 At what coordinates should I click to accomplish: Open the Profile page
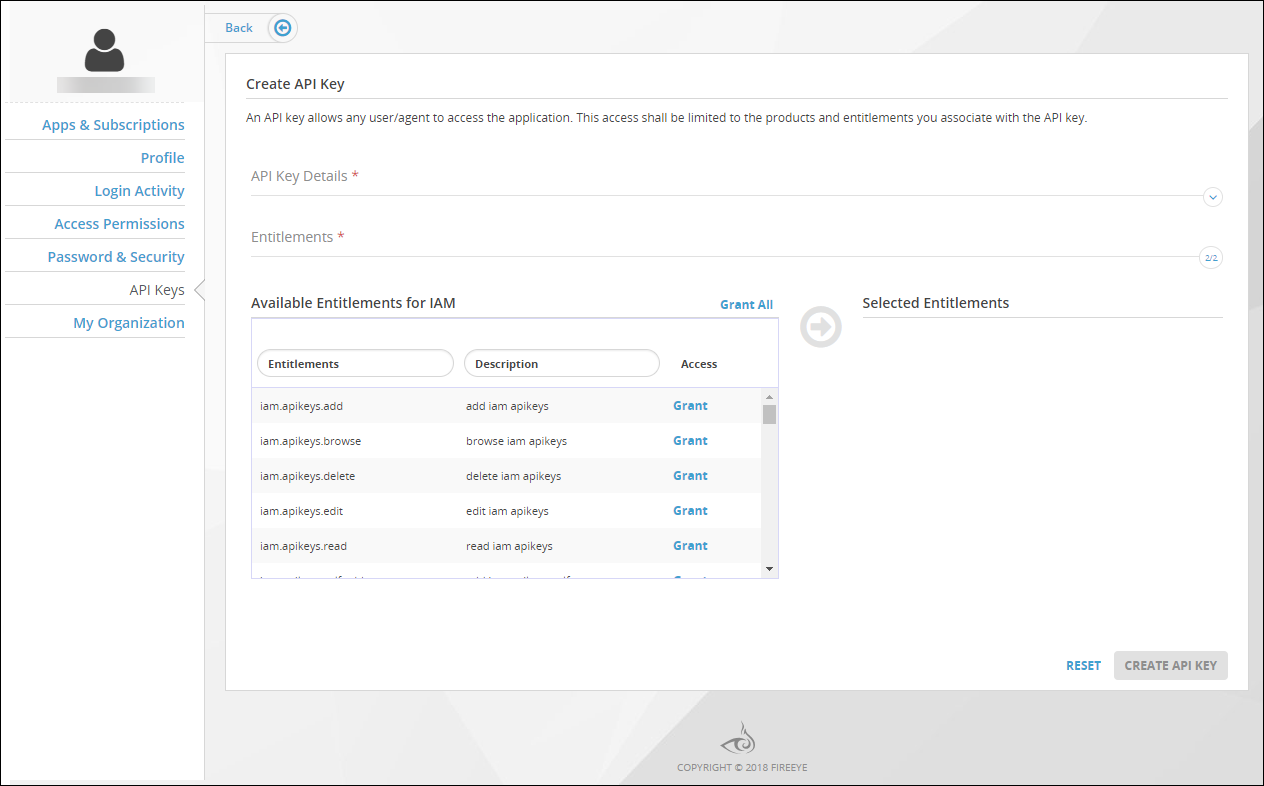tap(162, 158)
